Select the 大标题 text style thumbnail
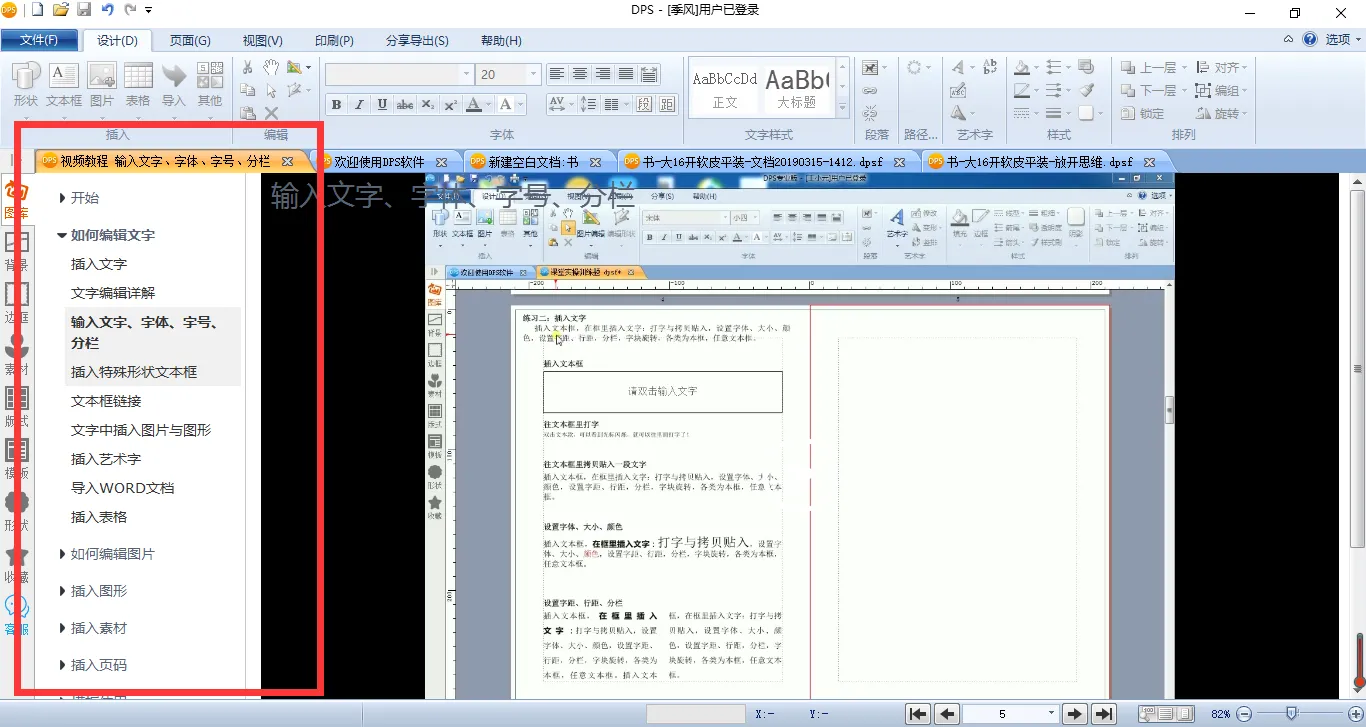1366x727 pixels. click(797, 88)
